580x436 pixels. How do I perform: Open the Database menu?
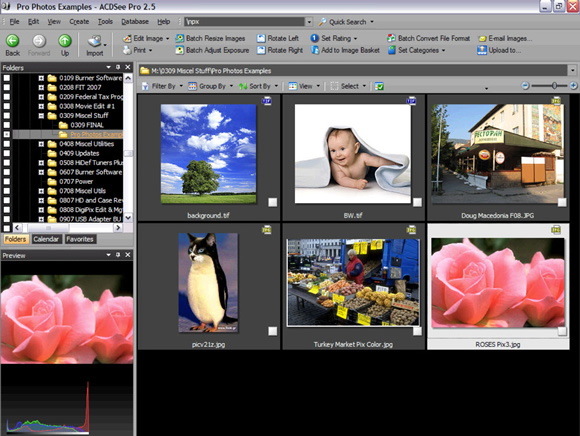(135, 22)
